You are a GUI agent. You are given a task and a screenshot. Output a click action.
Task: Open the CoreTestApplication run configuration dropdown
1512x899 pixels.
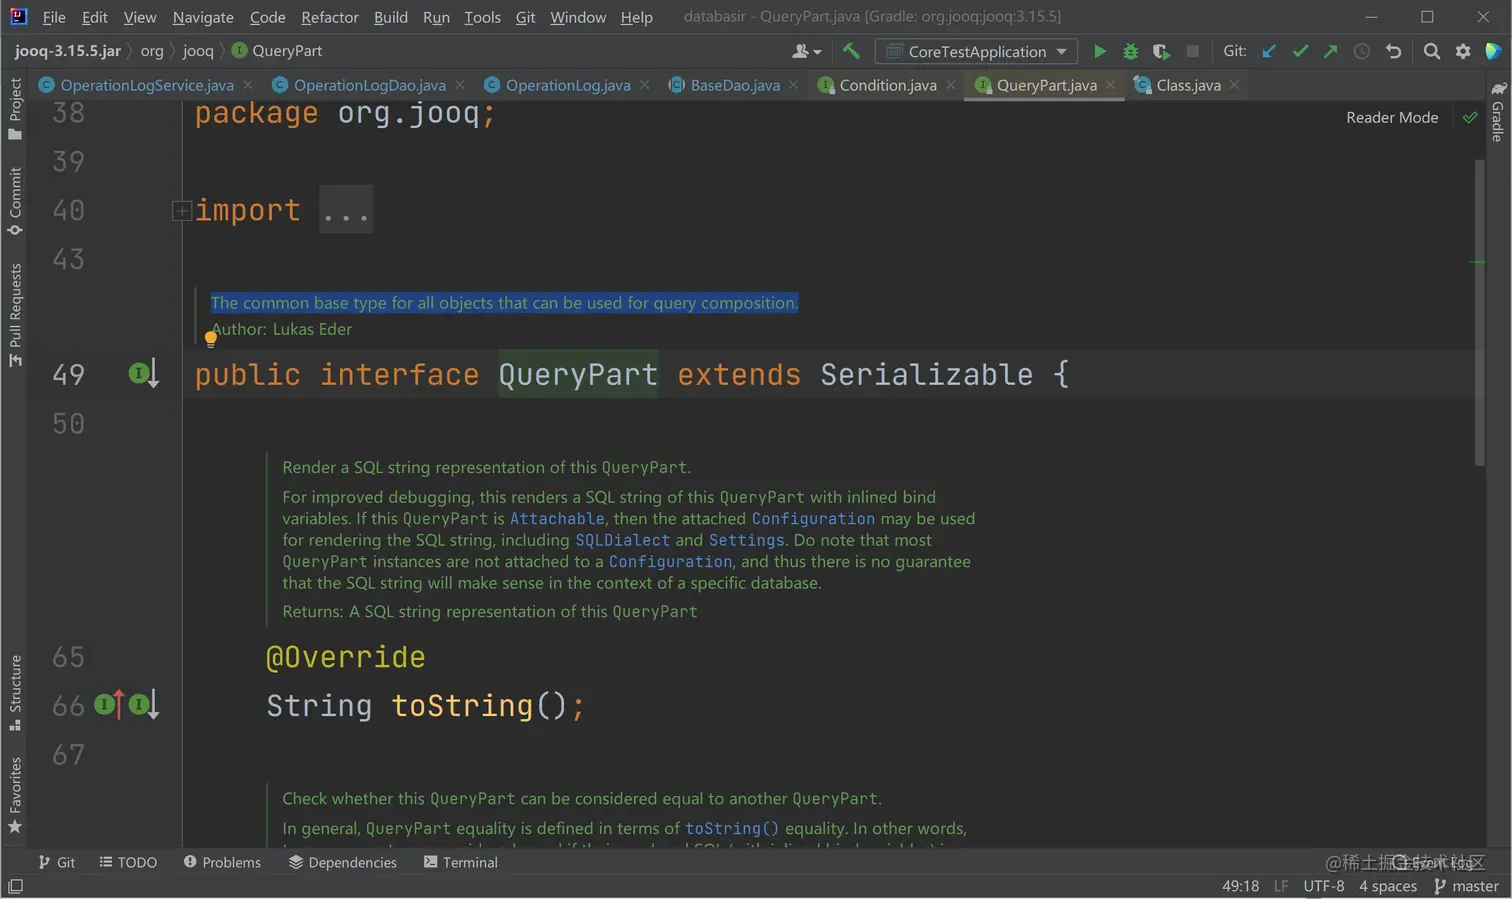[x=976, y=51]
